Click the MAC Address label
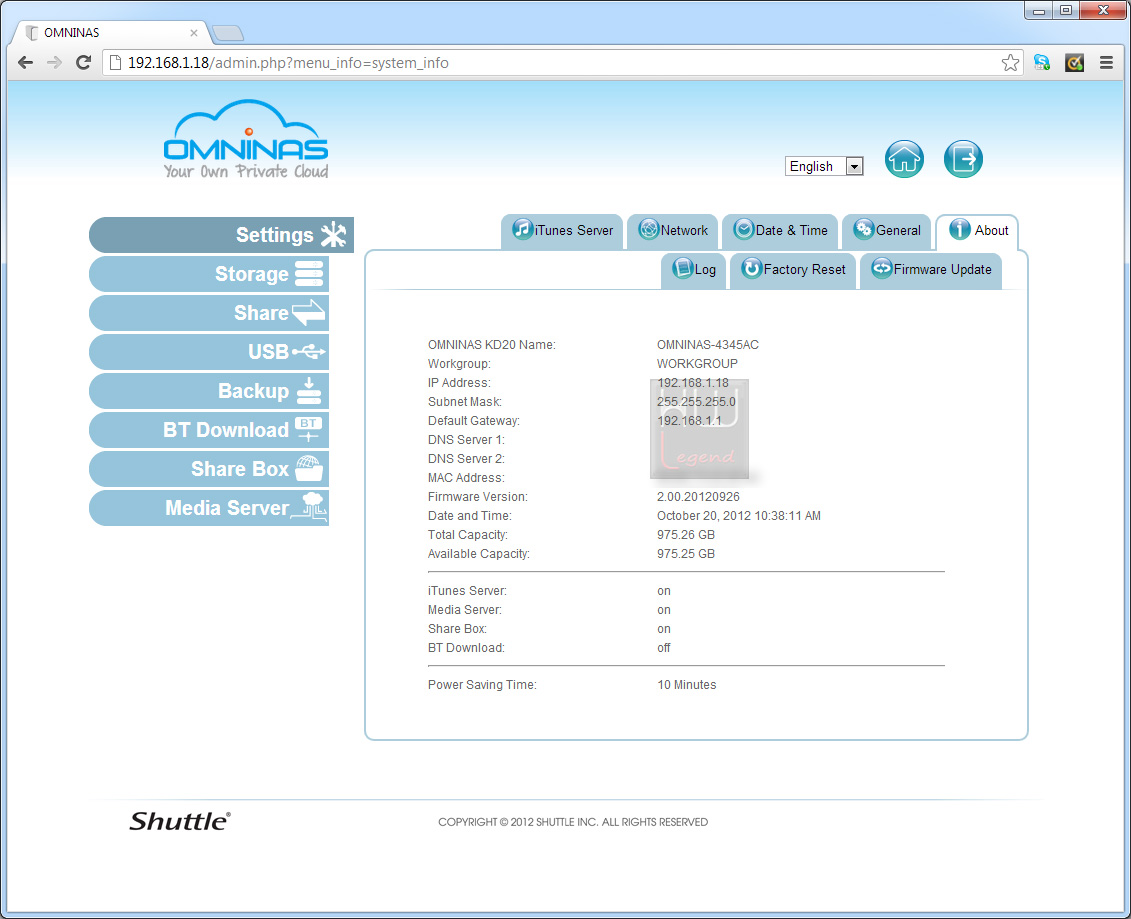The height and width of the screenshot is (919, 1131). (x=466, y=478)
